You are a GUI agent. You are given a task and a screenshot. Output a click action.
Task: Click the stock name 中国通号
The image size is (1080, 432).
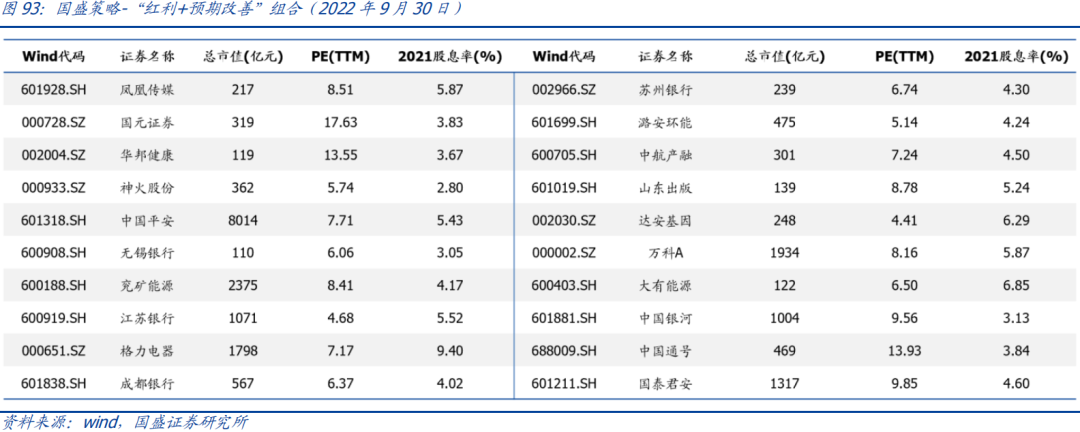point(665,351)
